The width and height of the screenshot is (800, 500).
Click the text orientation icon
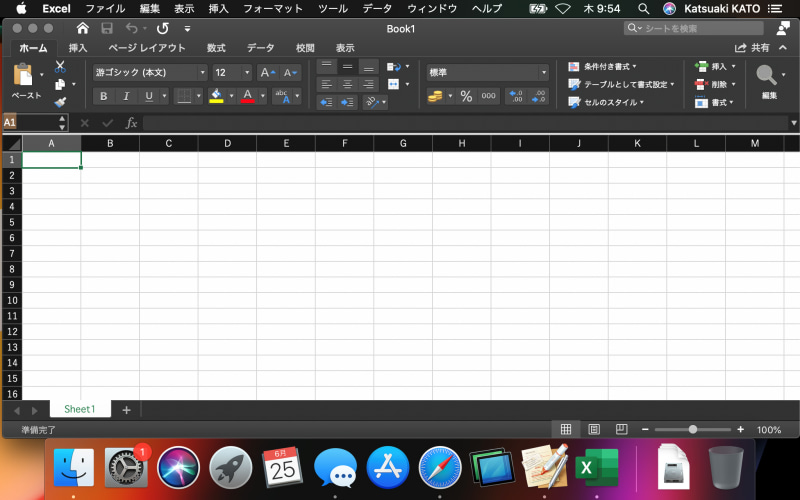pyautogui.click(x=372, y=102)
